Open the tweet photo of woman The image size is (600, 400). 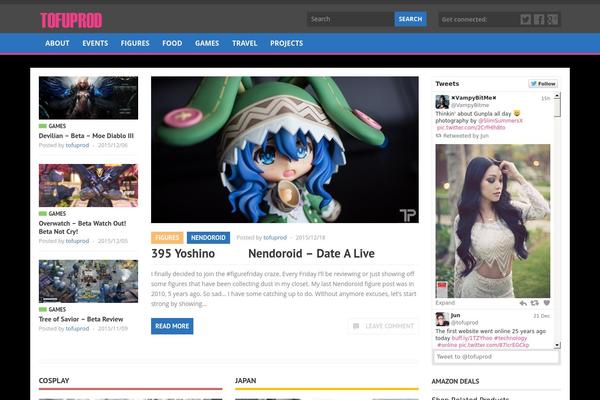tap(493, 221)
